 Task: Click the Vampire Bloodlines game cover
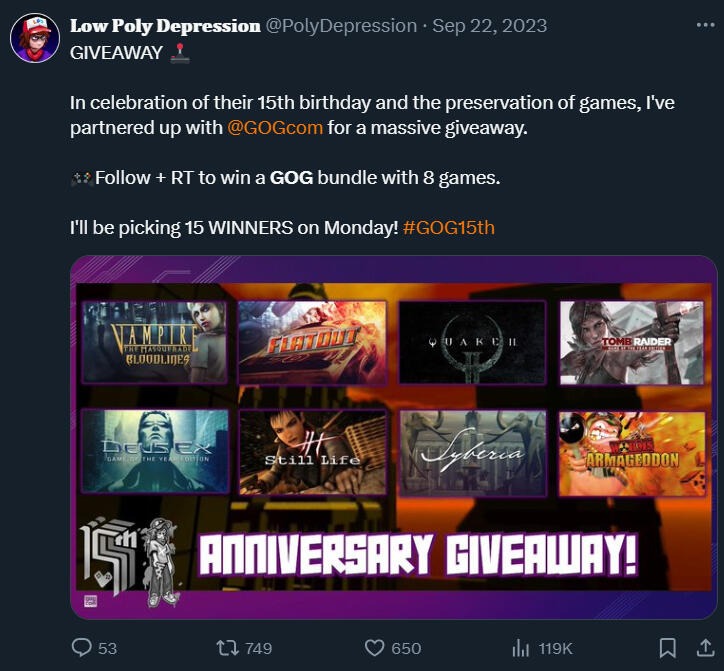155,342
